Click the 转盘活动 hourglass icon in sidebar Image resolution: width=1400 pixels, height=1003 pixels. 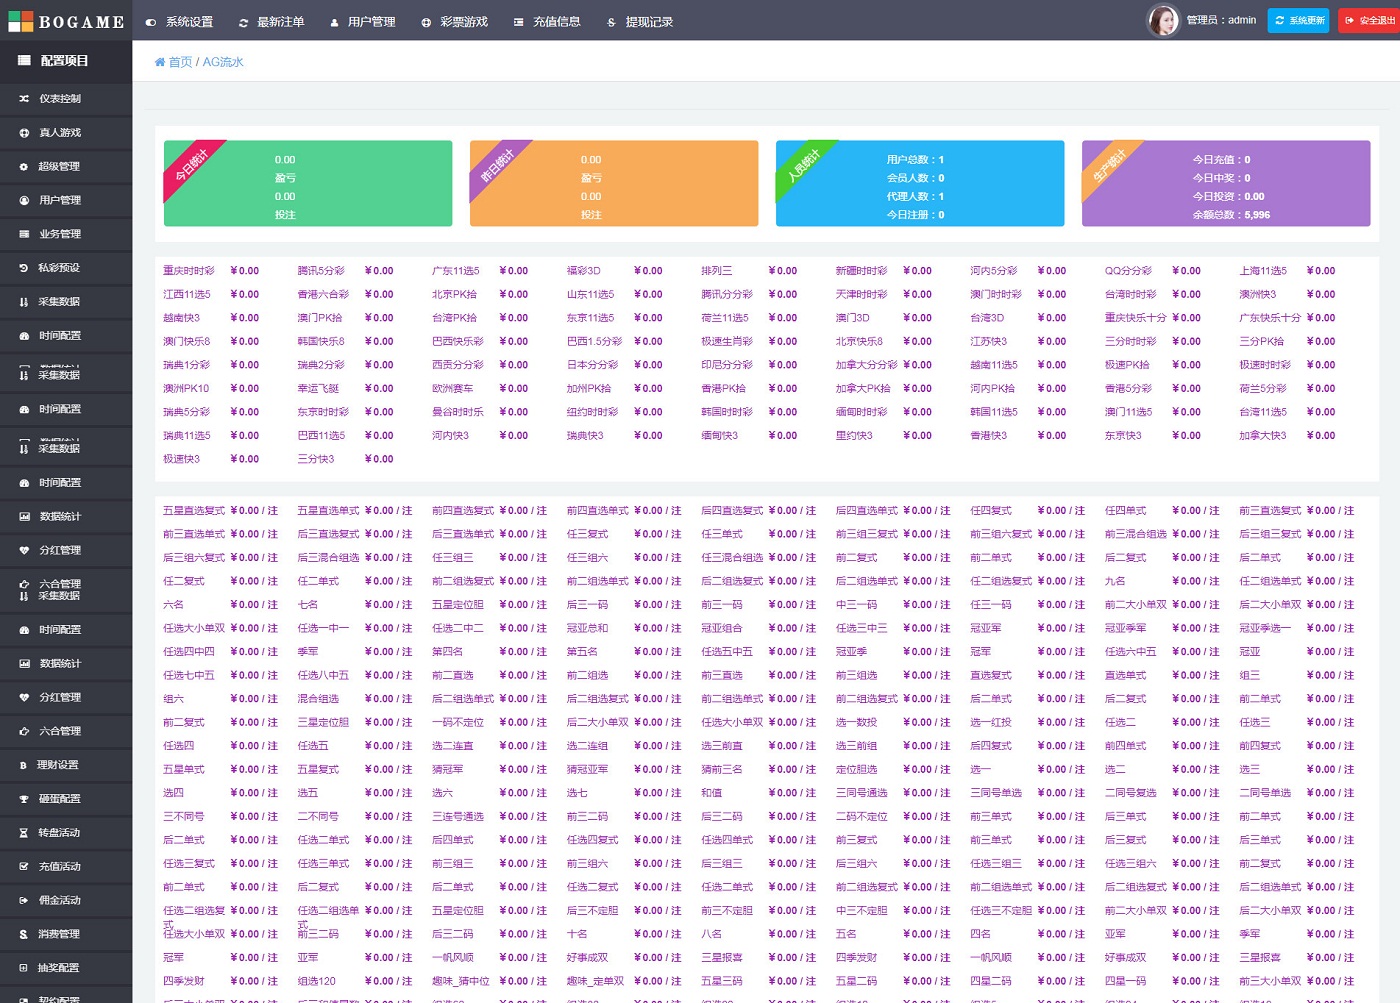(x=24, y=833)
